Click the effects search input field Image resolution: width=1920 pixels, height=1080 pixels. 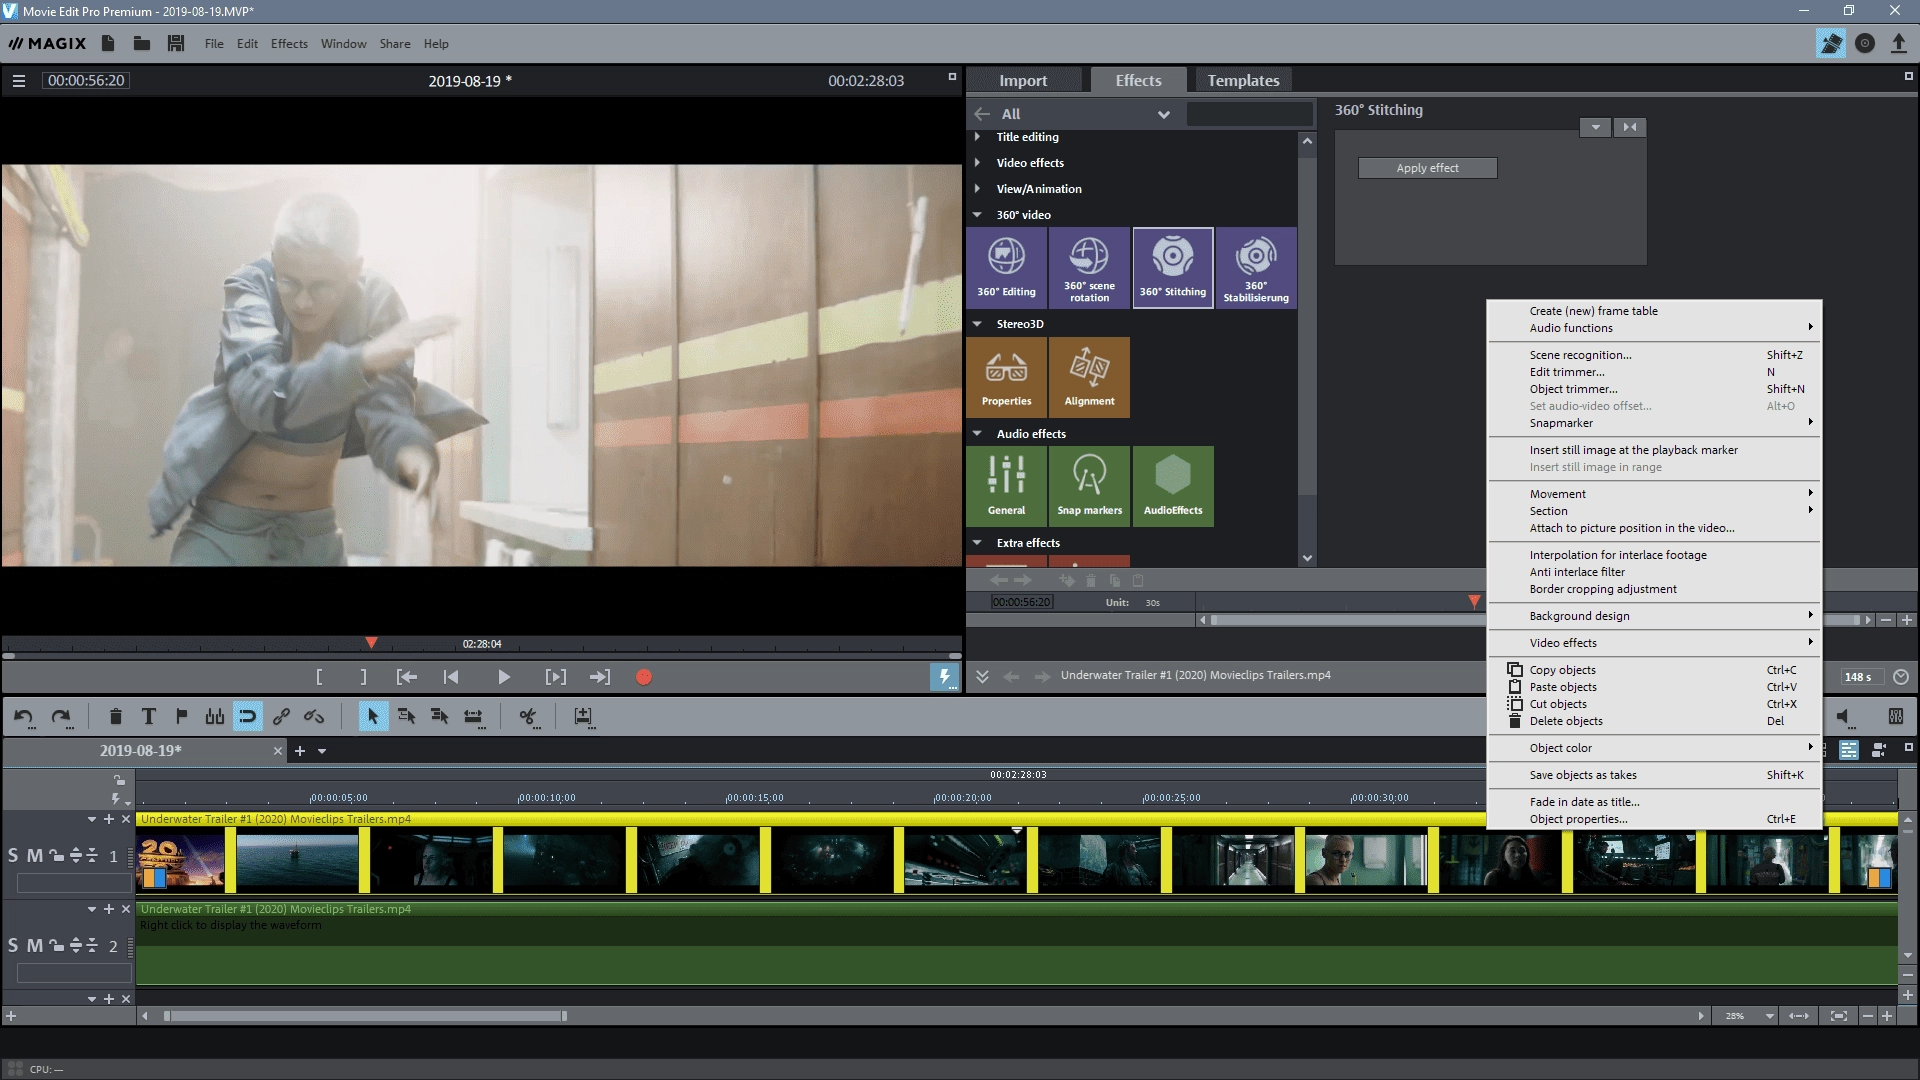(x=1249, y=114)
